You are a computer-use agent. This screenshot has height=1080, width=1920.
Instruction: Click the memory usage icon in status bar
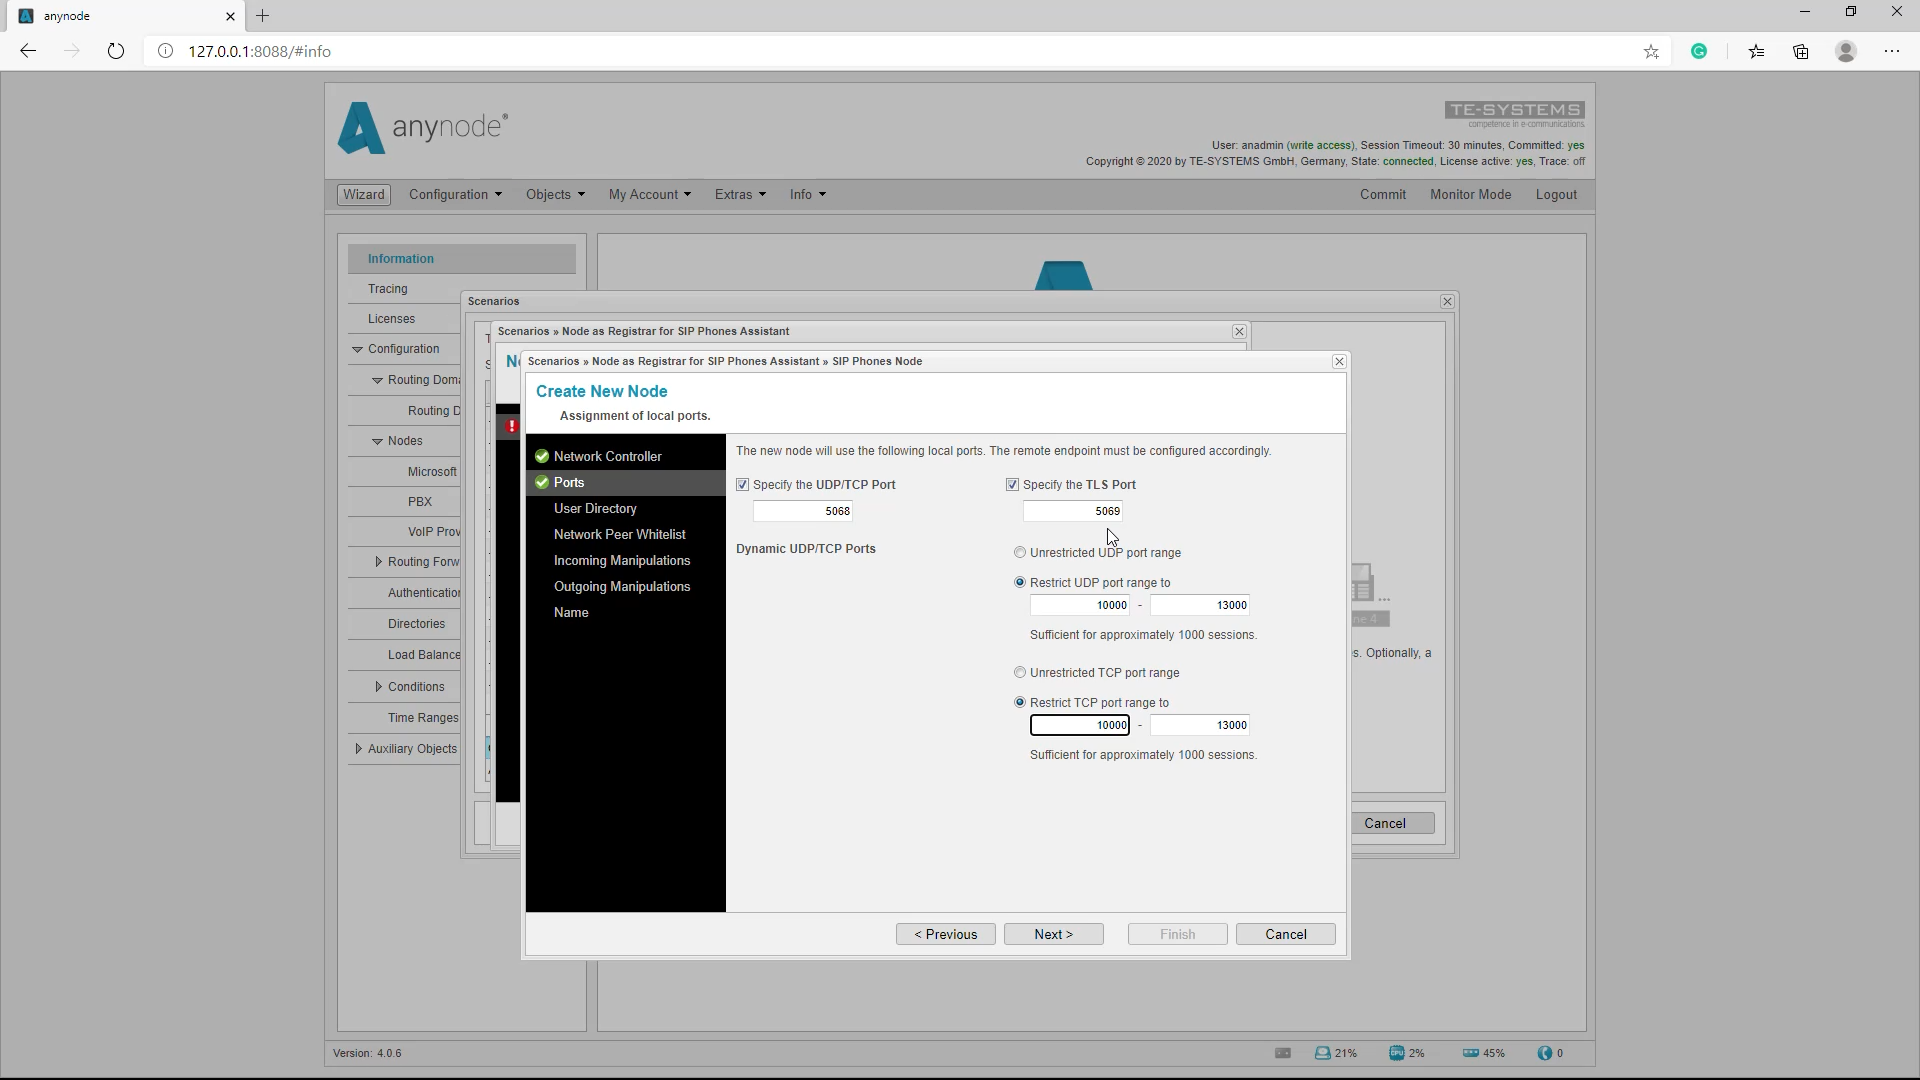coord(1470,1053)
